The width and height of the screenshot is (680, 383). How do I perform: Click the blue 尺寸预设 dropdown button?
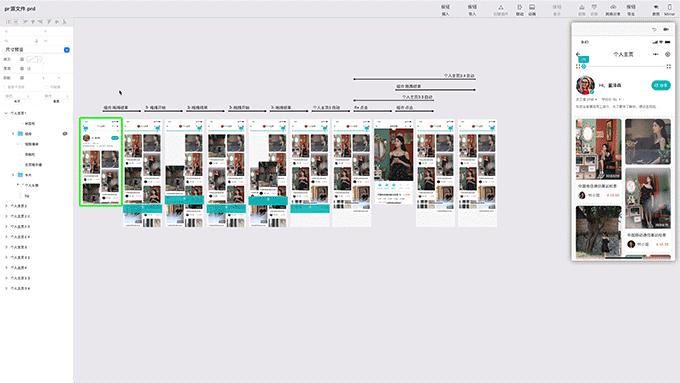click(x=67, y=50)
